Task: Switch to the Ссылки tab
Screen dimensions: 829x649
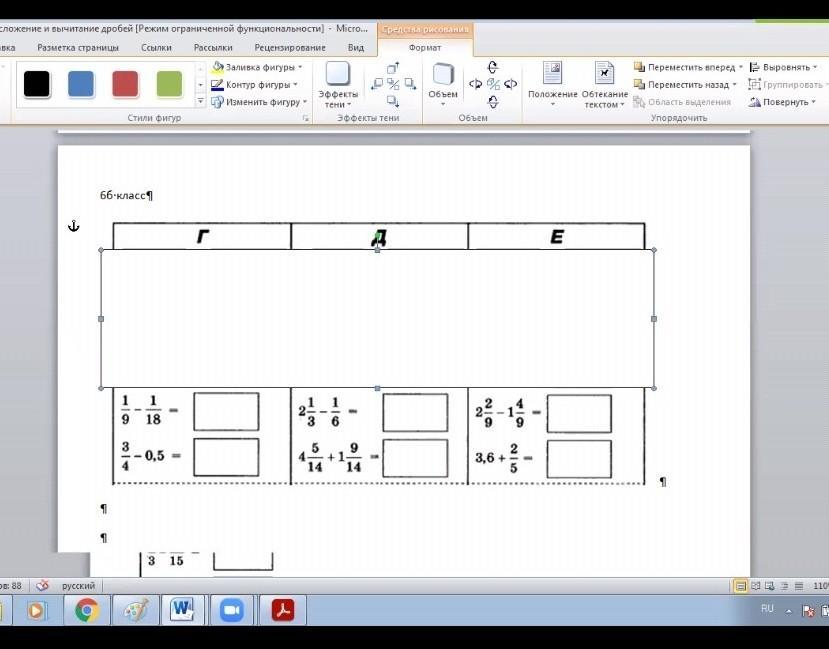Action: point(156,48)
